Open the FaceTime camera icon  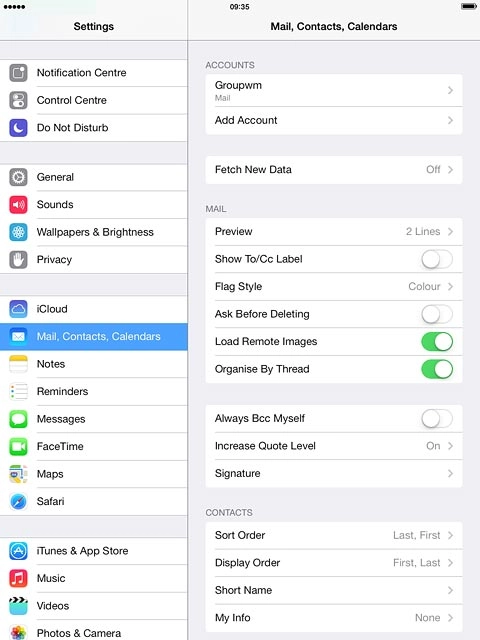(x=18, y=447)
